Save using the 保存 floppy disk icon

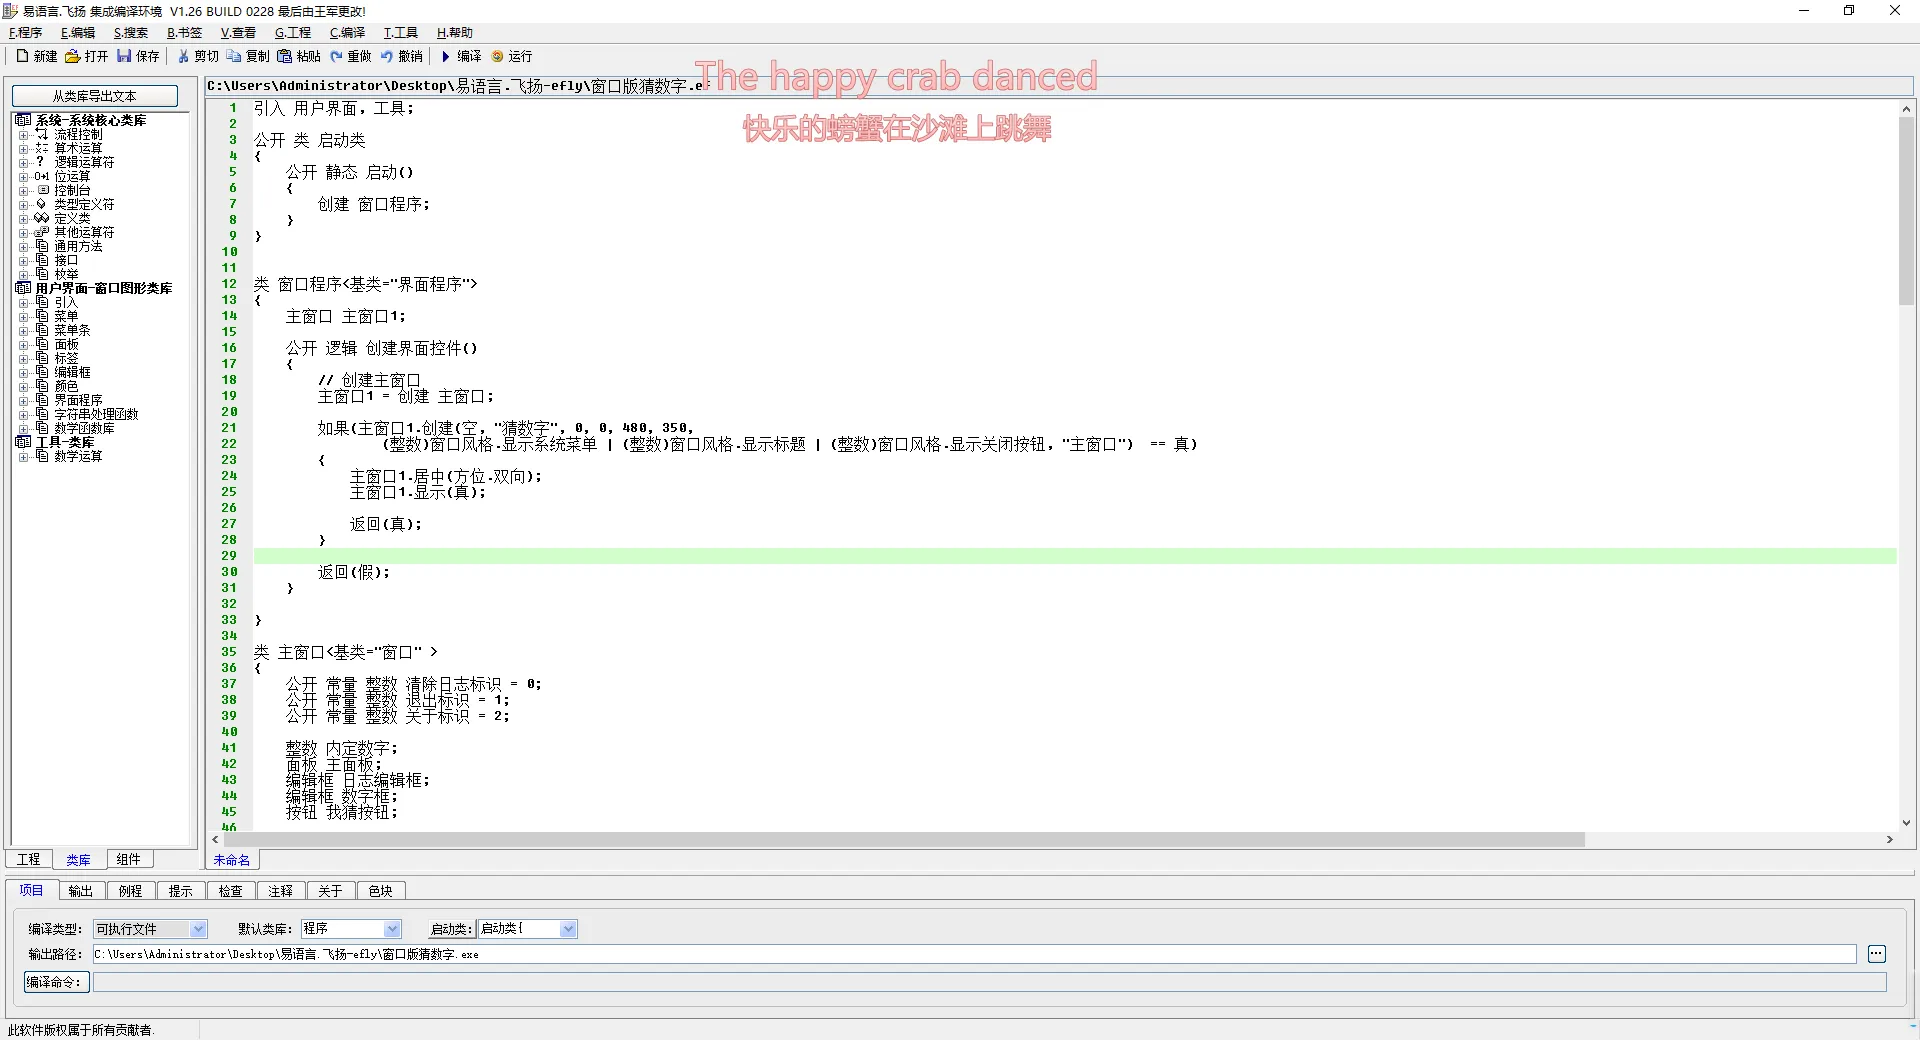pyautogui.click(x=124, y=56)
